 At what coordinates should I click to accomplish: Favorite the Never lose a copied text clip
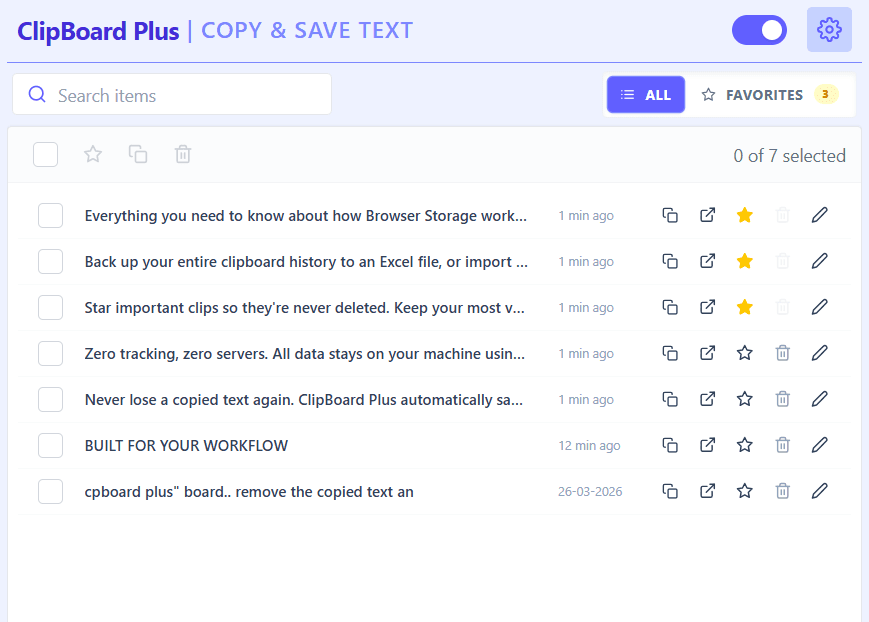coord(744,399)
